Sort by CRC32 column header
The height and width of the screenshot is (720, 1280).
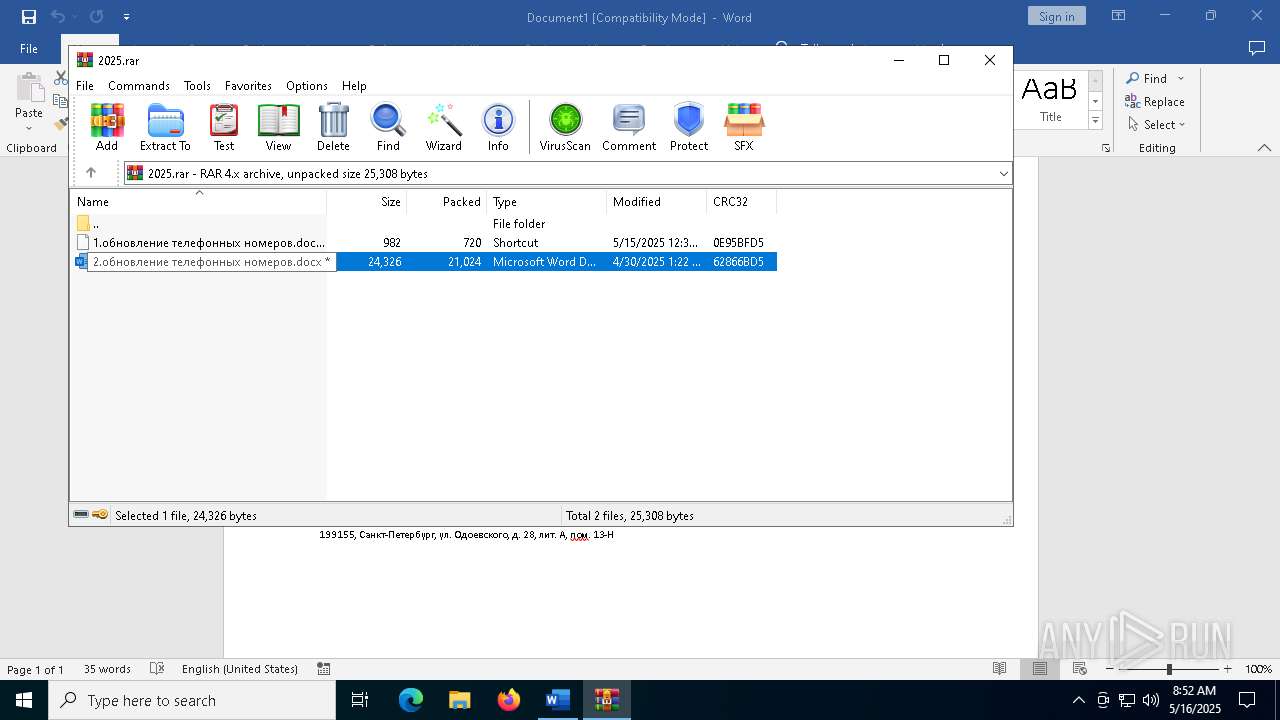(x=741, y=201)
